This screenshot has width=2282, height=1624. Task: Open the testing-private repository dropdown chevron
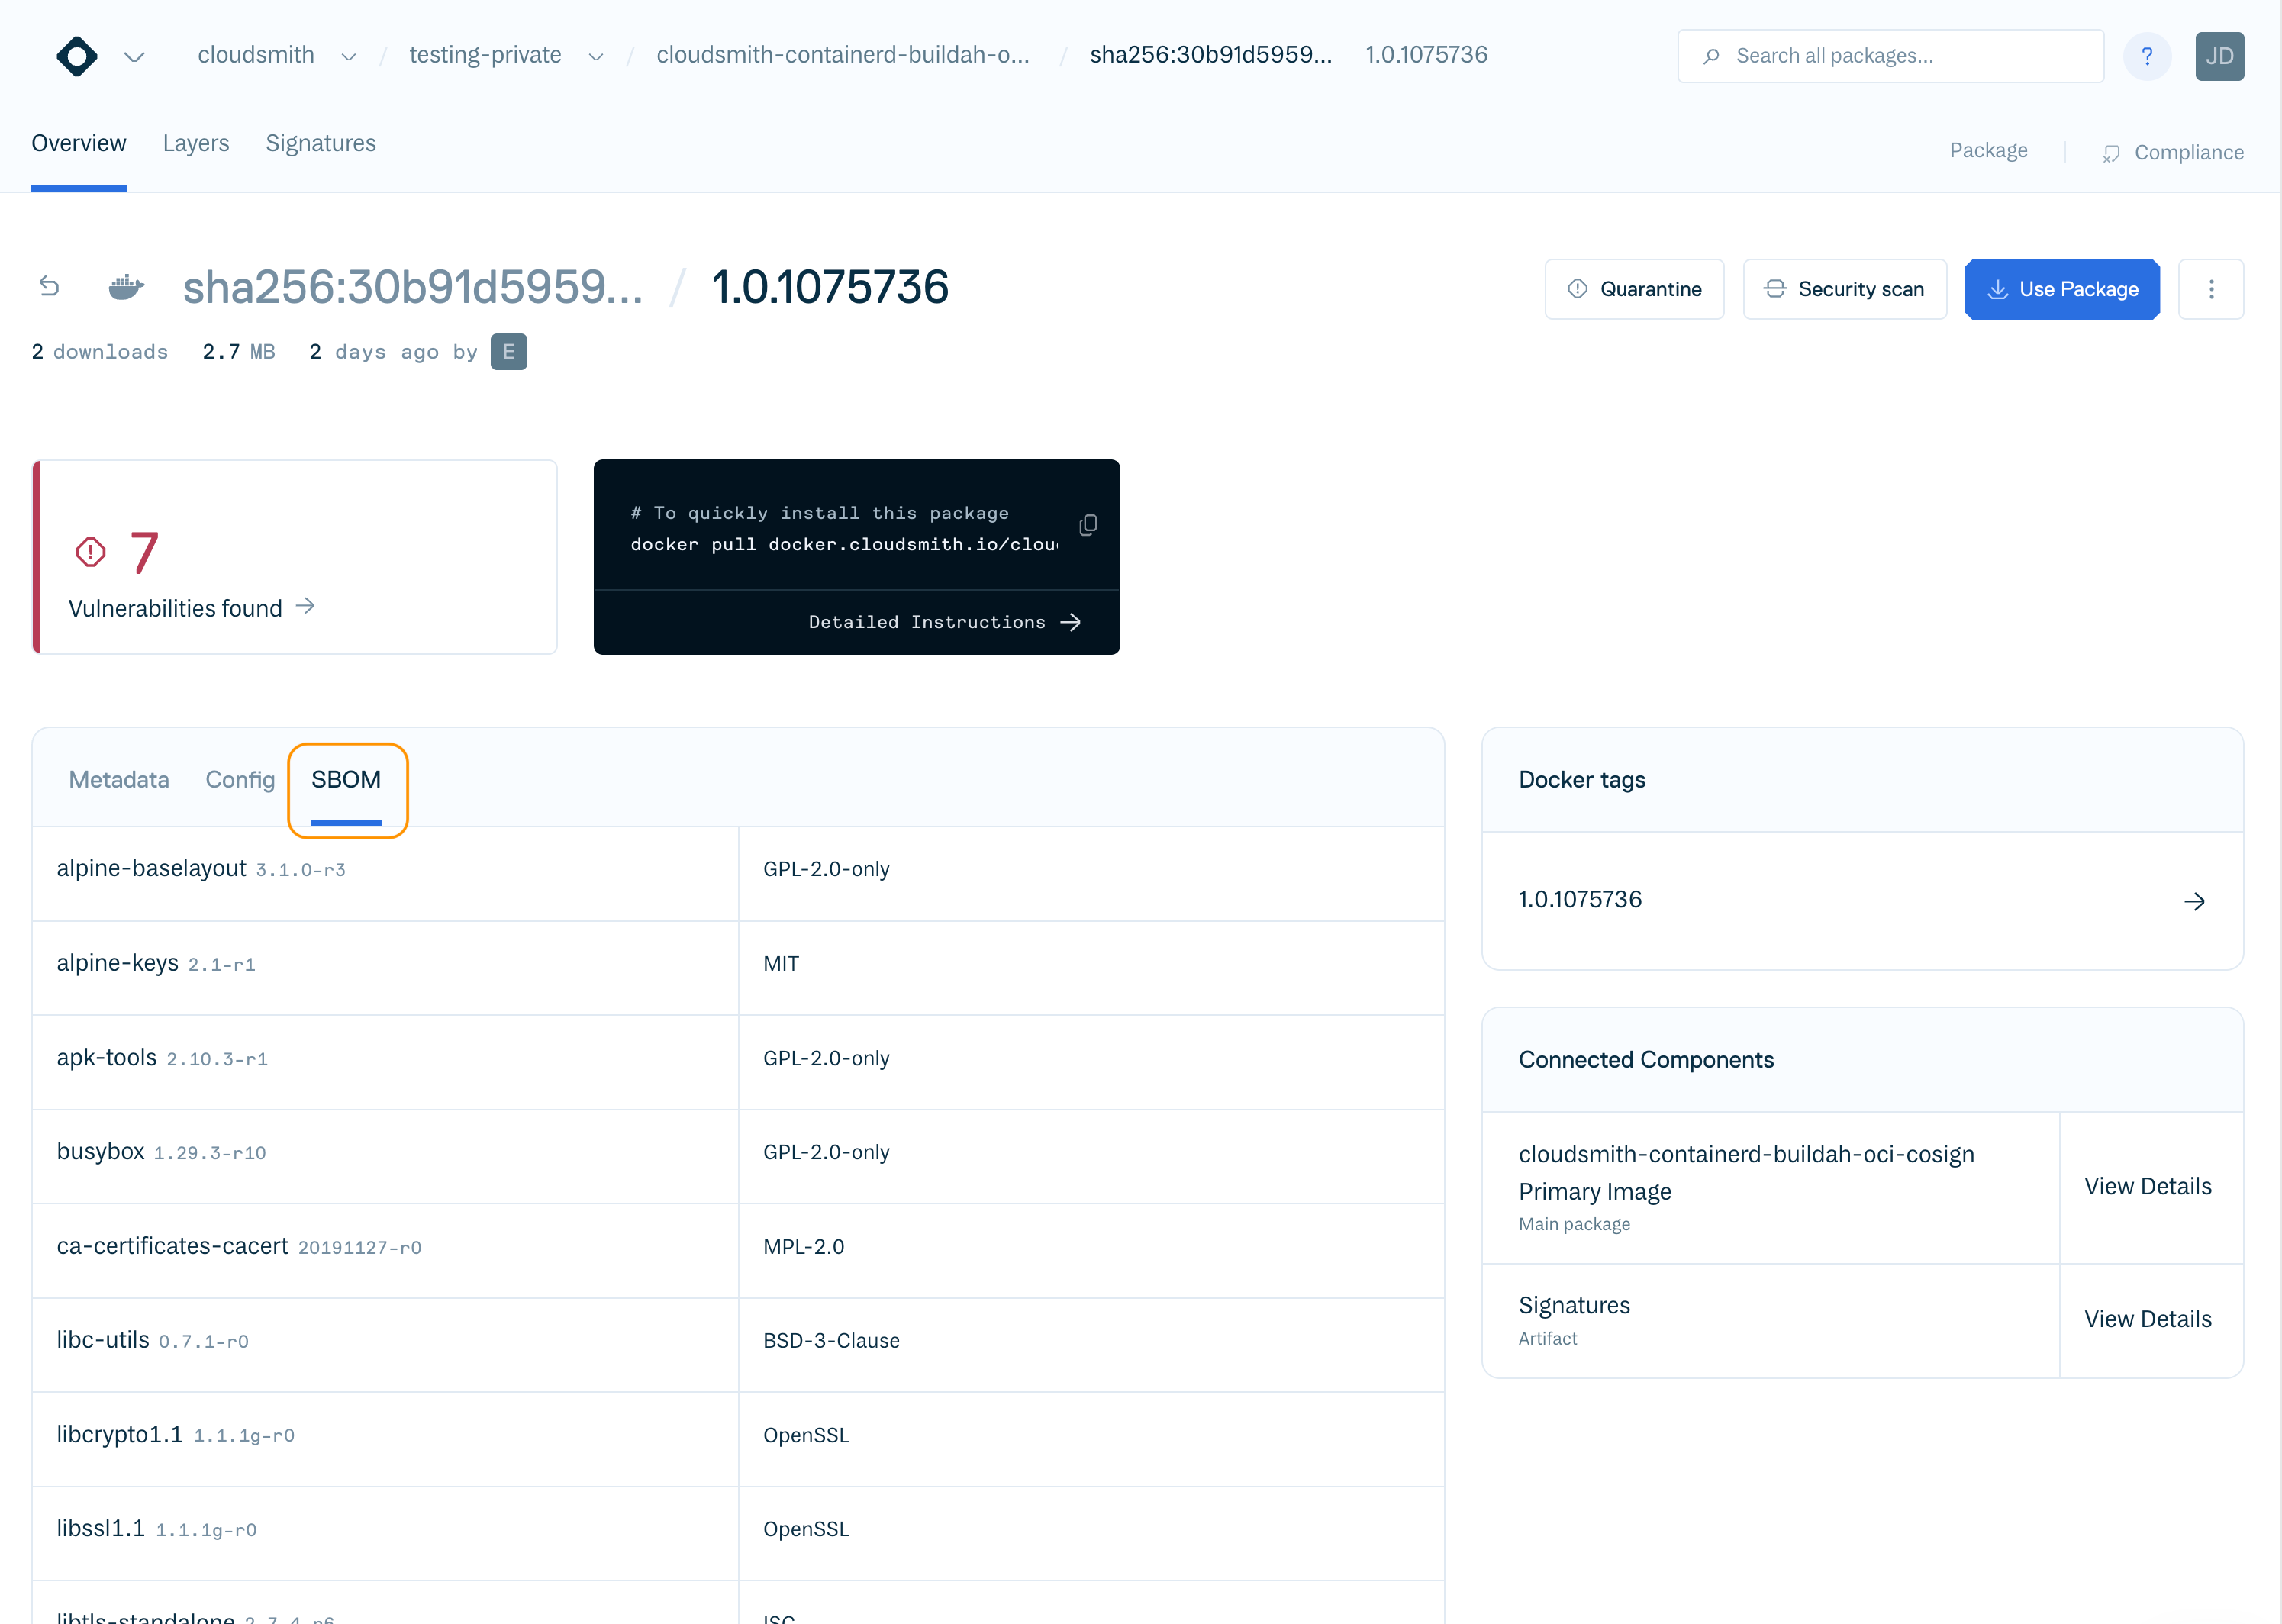click(596, 57)
